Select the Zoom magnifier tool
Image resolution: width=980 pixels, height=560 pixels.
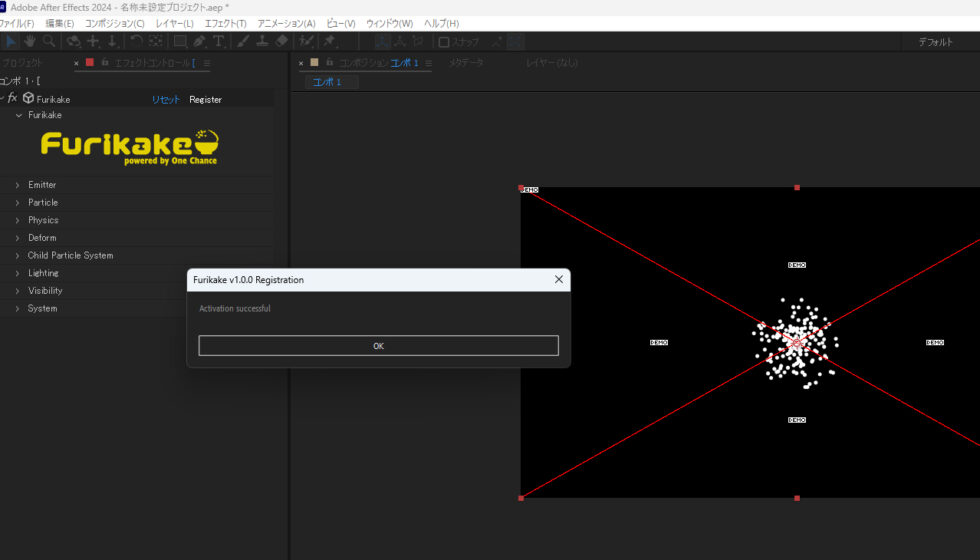coord(49,41)
